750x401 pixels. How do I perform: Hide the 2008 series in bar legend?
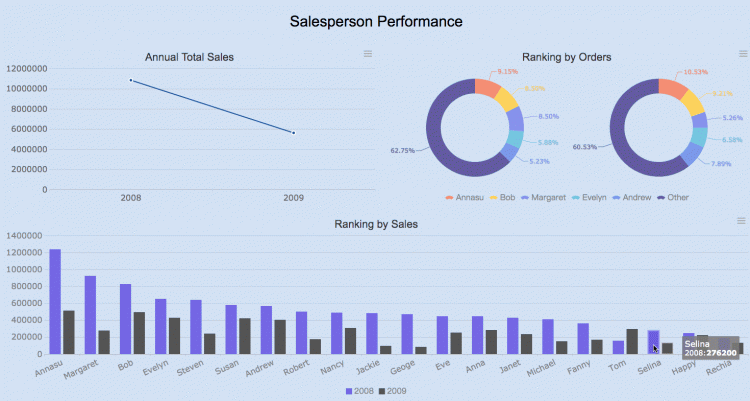[x=360, y=391]
